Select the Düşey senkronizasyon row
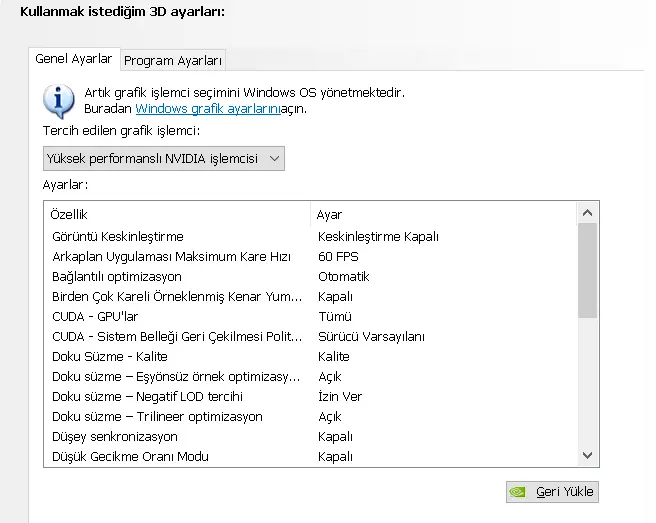Image resolution: width=656 pixels, height=523 pixels. click(x=310, y=437)
